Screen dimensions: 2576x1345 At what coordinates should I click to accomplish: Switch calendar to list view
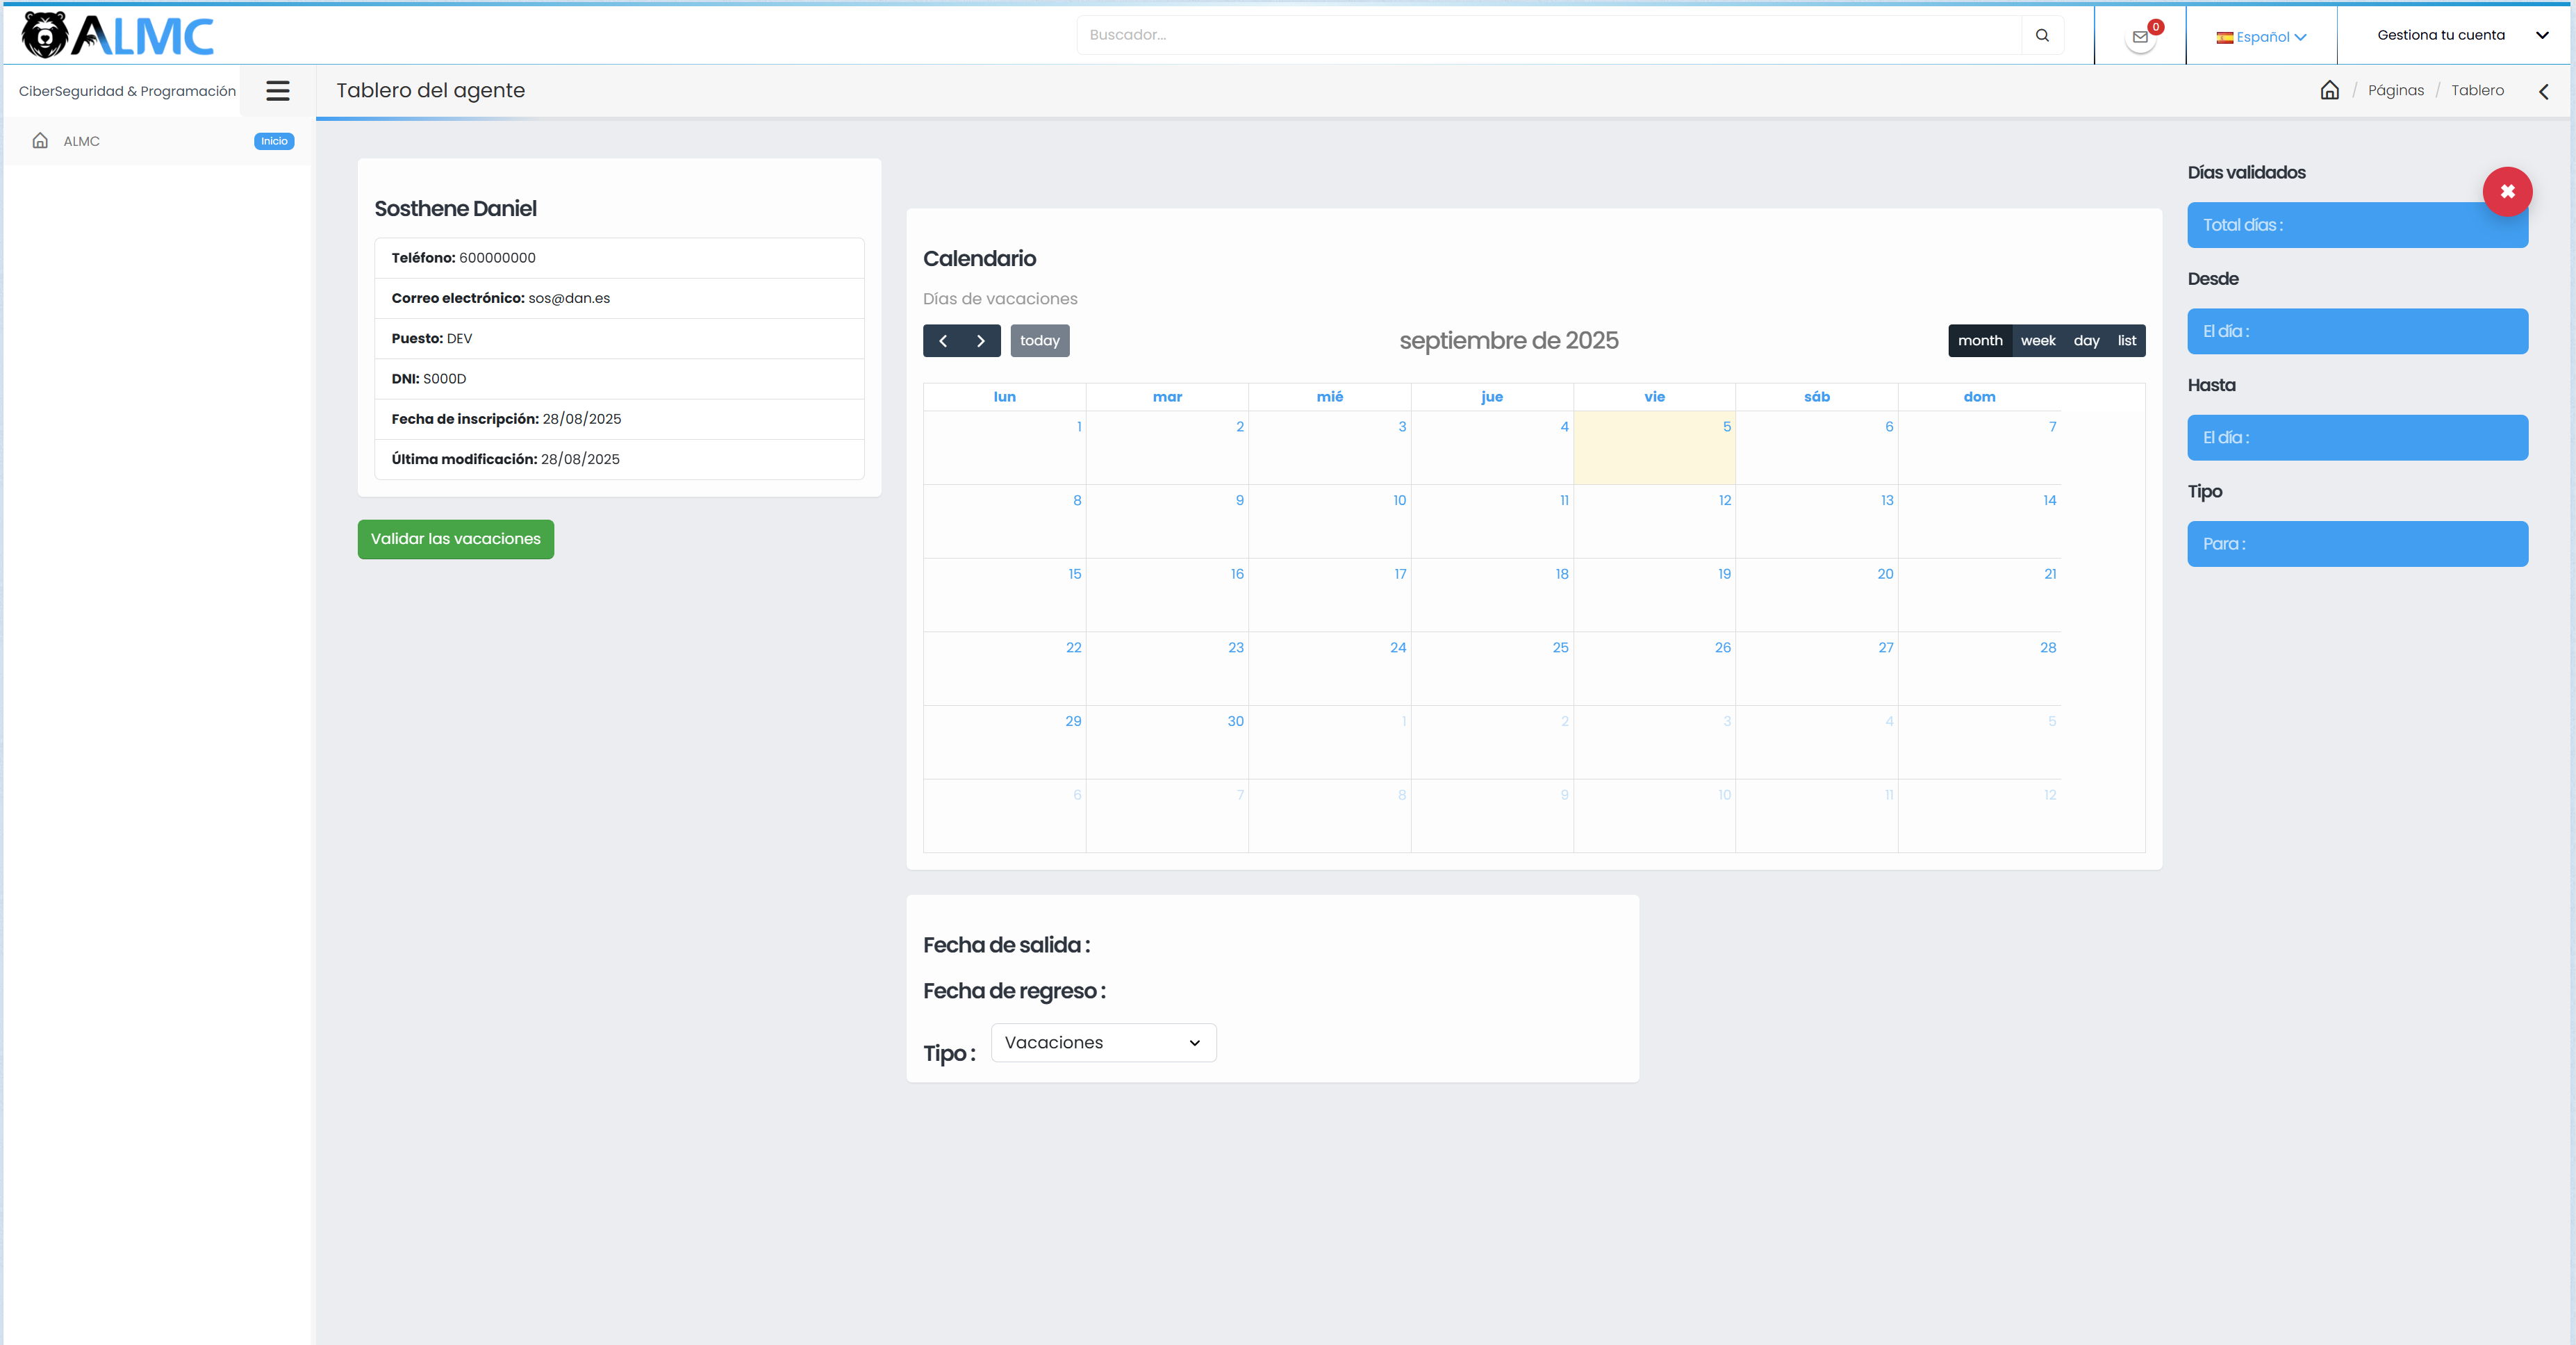(x=2126, y=341)
